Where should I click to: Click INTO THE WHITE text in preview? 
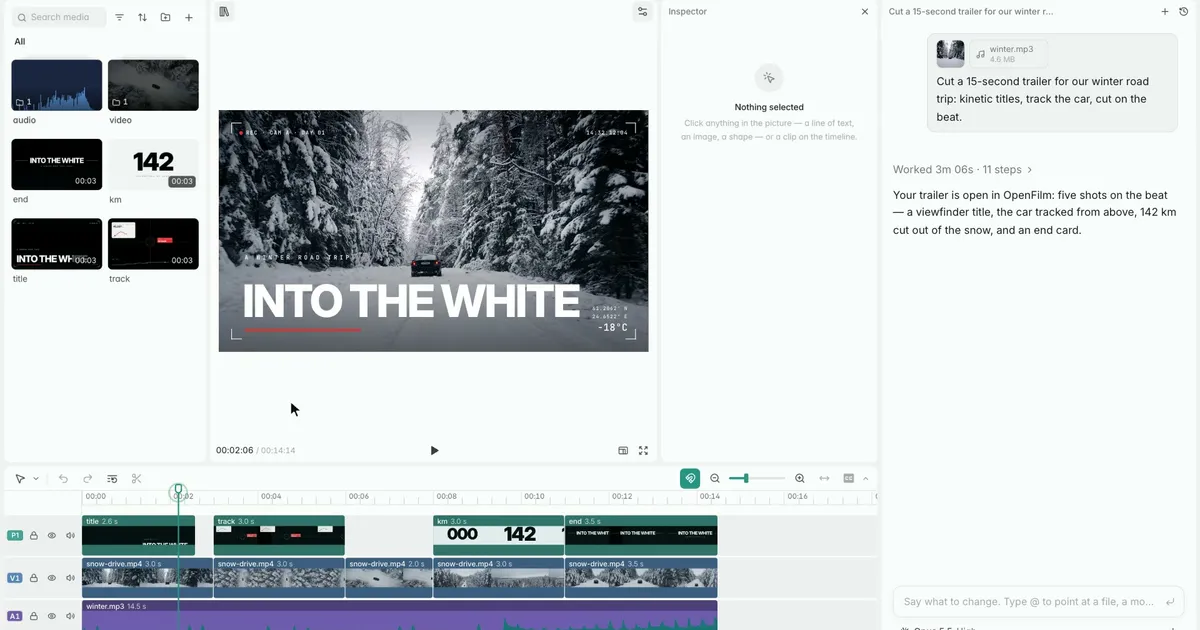pos(411,302)
